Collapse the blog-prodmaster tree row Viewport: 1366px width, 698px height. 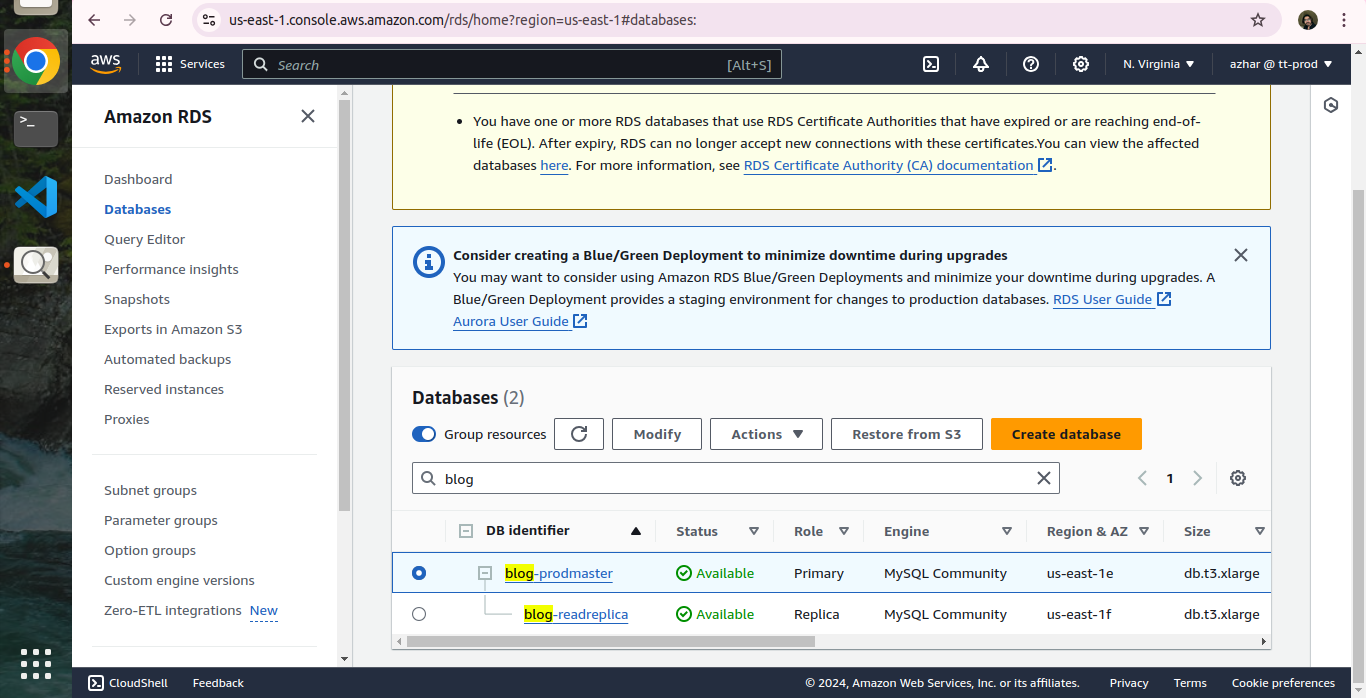coord(485,573)
